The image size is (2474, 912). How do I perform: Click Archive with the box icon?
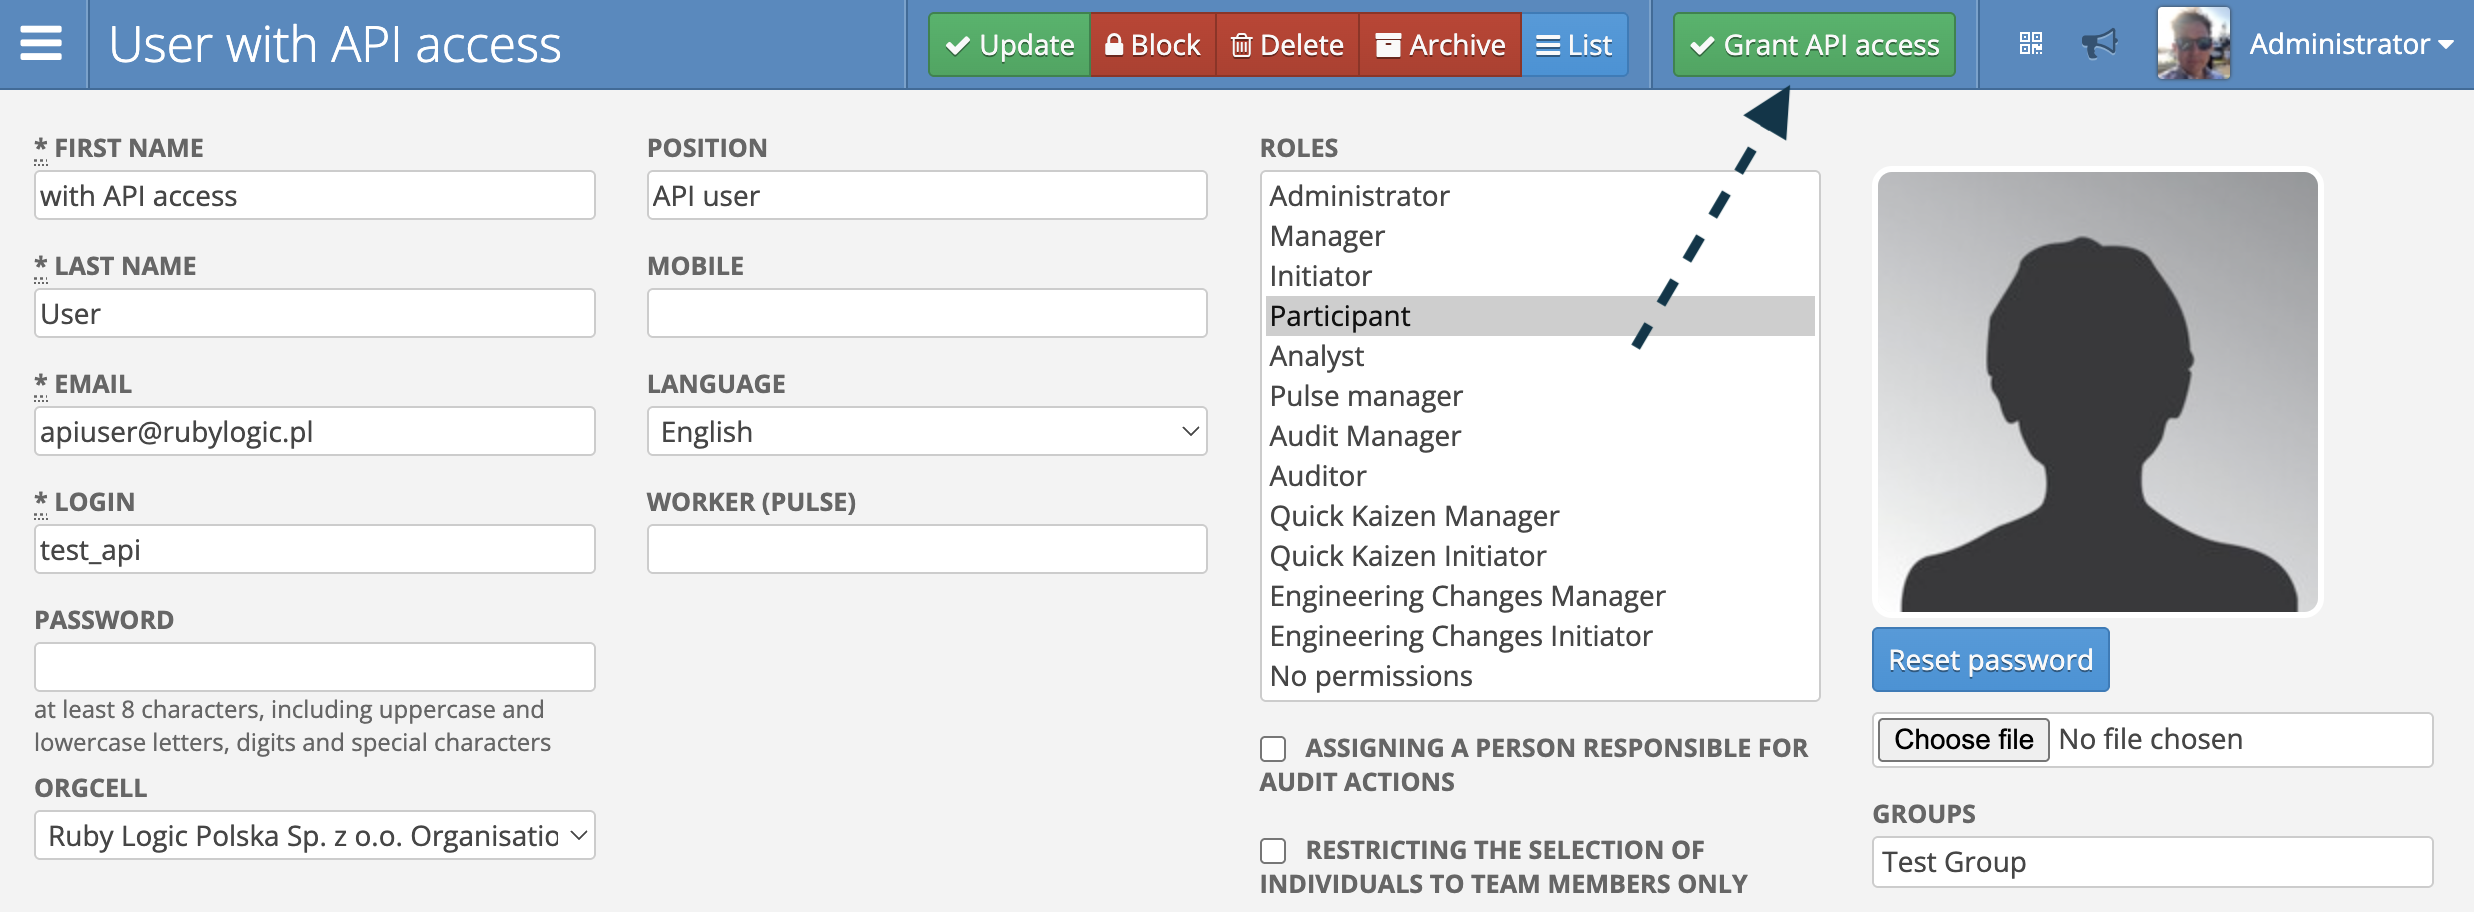tap(1440, 45)
